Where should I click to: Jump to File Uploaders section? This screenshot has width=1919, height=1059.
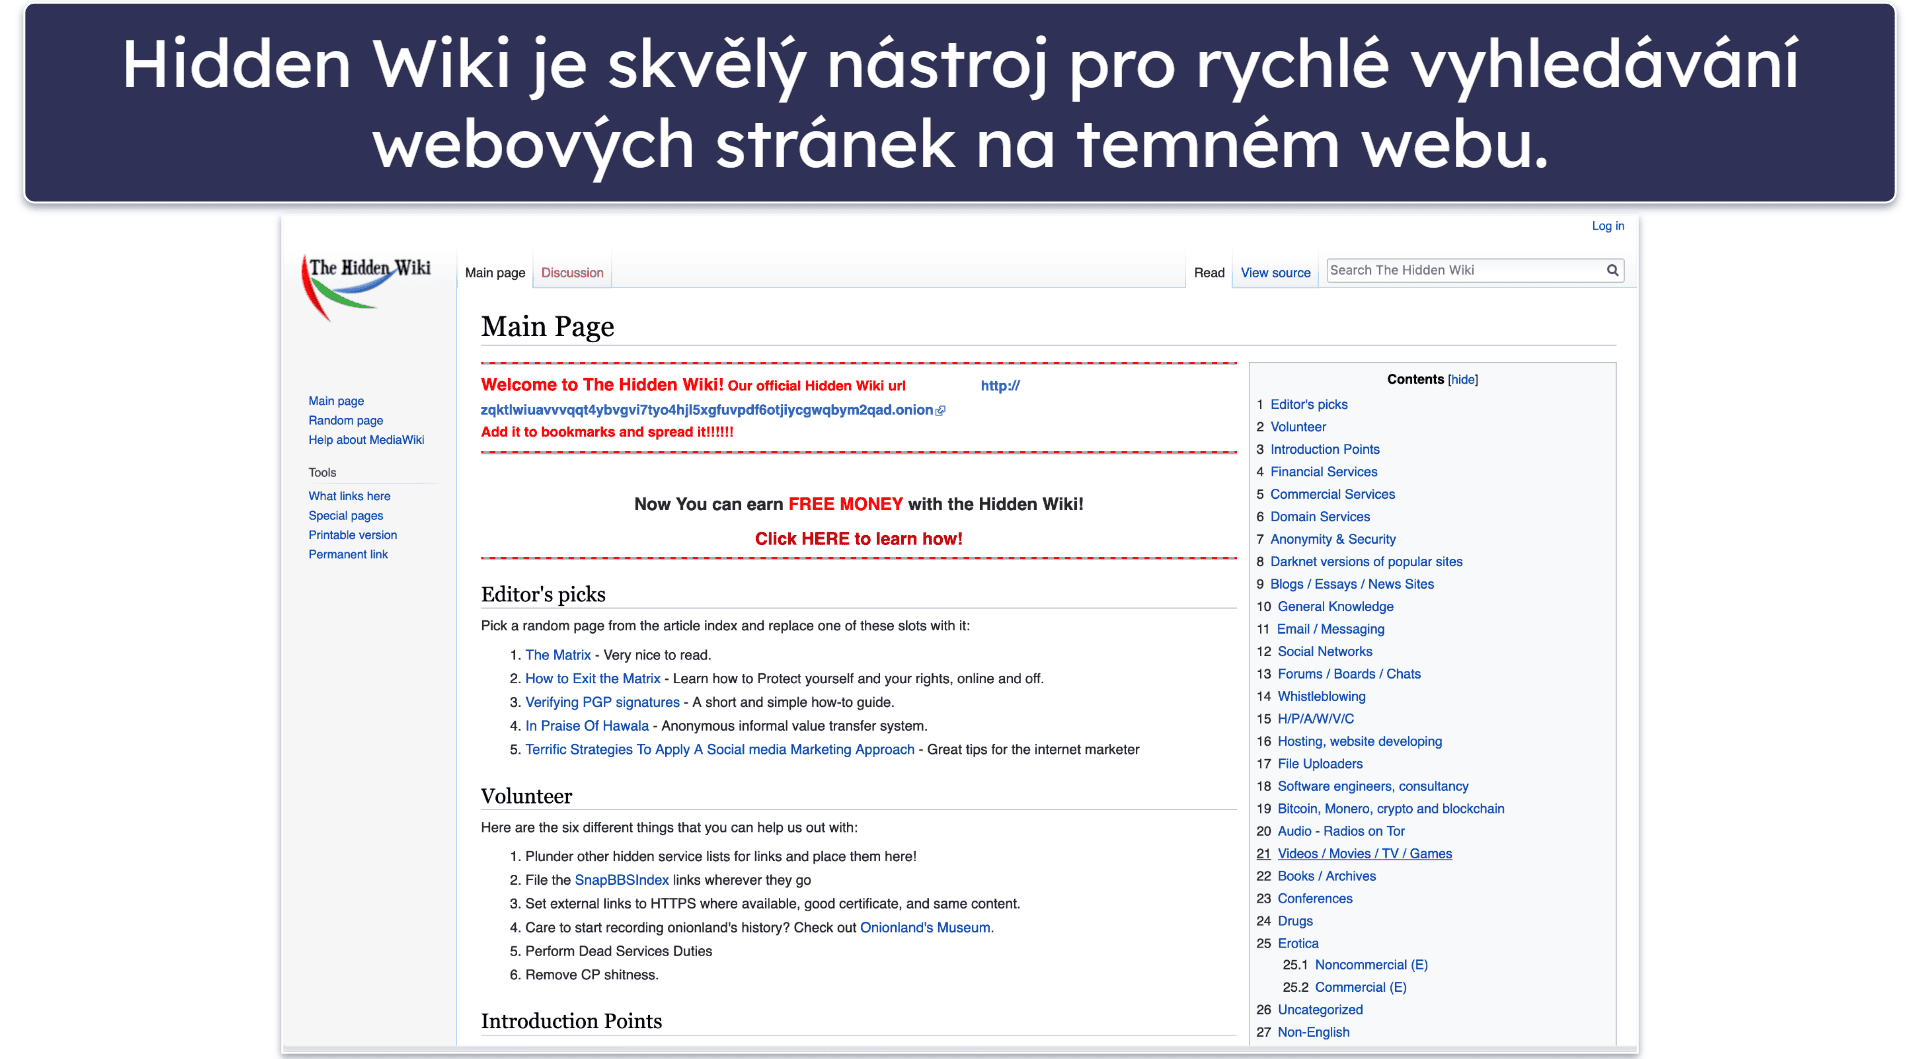point(1320,764)
